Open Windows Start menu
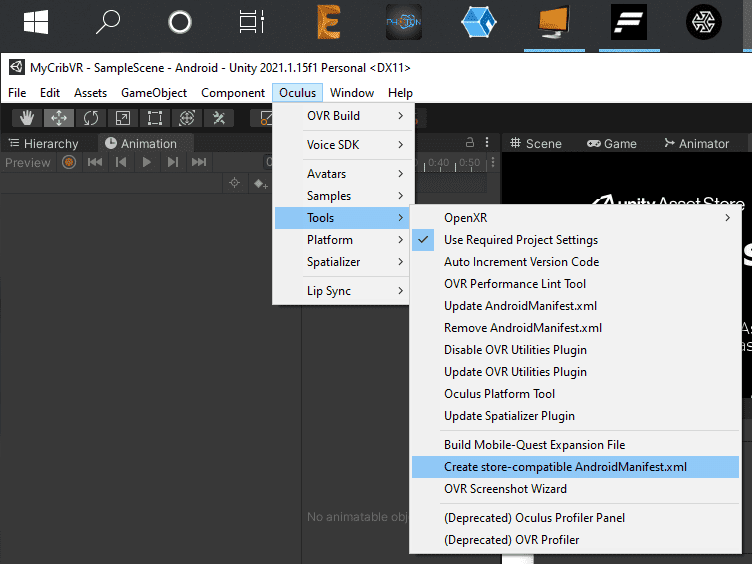 point(36,22)
